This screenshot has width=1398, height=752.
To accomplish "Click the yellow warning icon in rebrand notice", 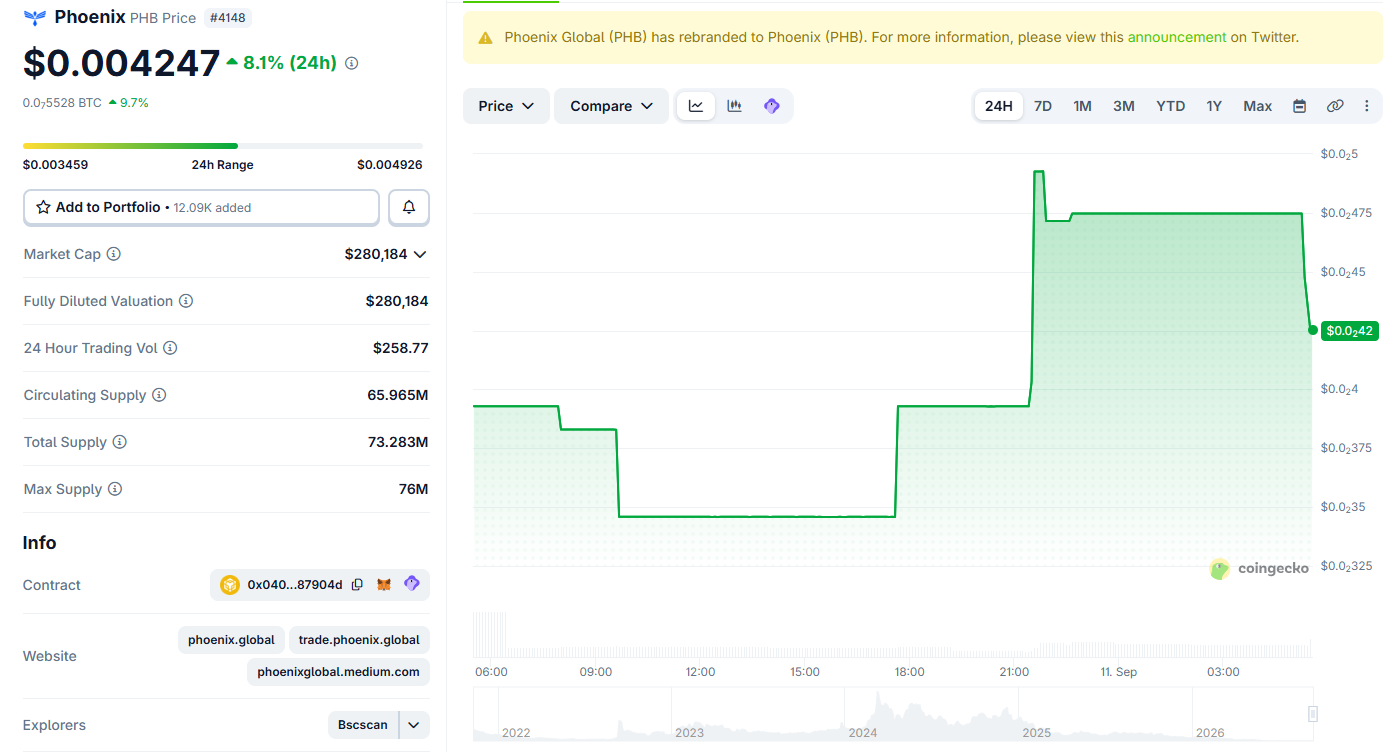I will [485, 38].
